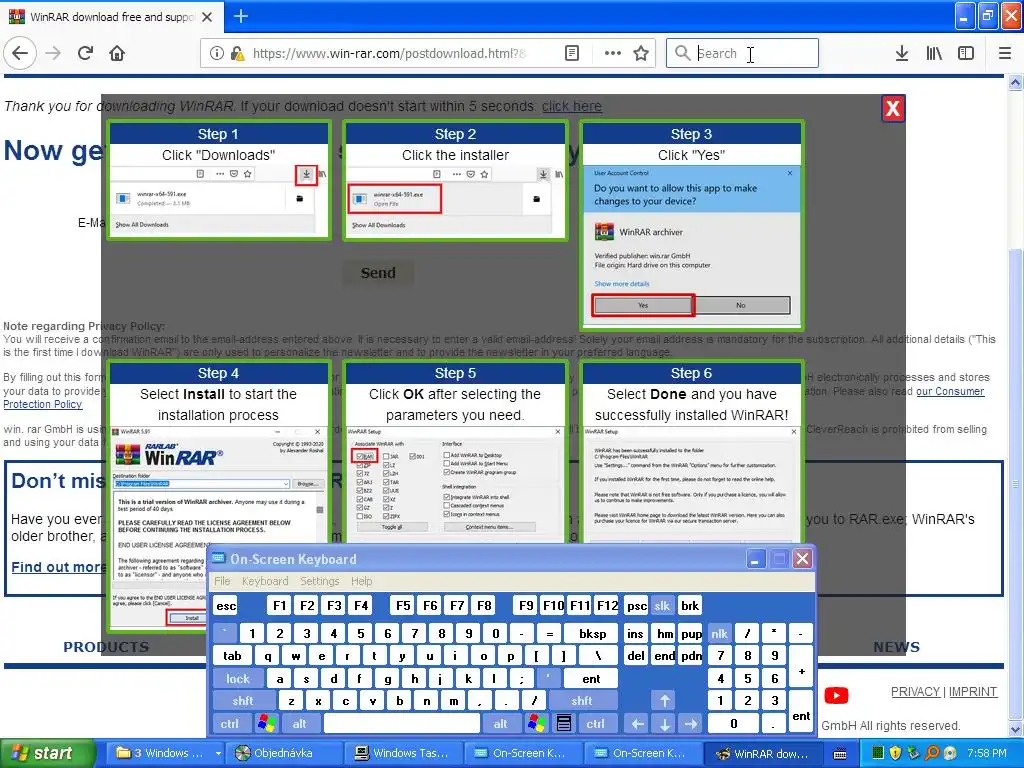The height and width of the screenshot is (768, 1024).
Task: Toggle the left shft key on keyboard
Action: [243, 701]
